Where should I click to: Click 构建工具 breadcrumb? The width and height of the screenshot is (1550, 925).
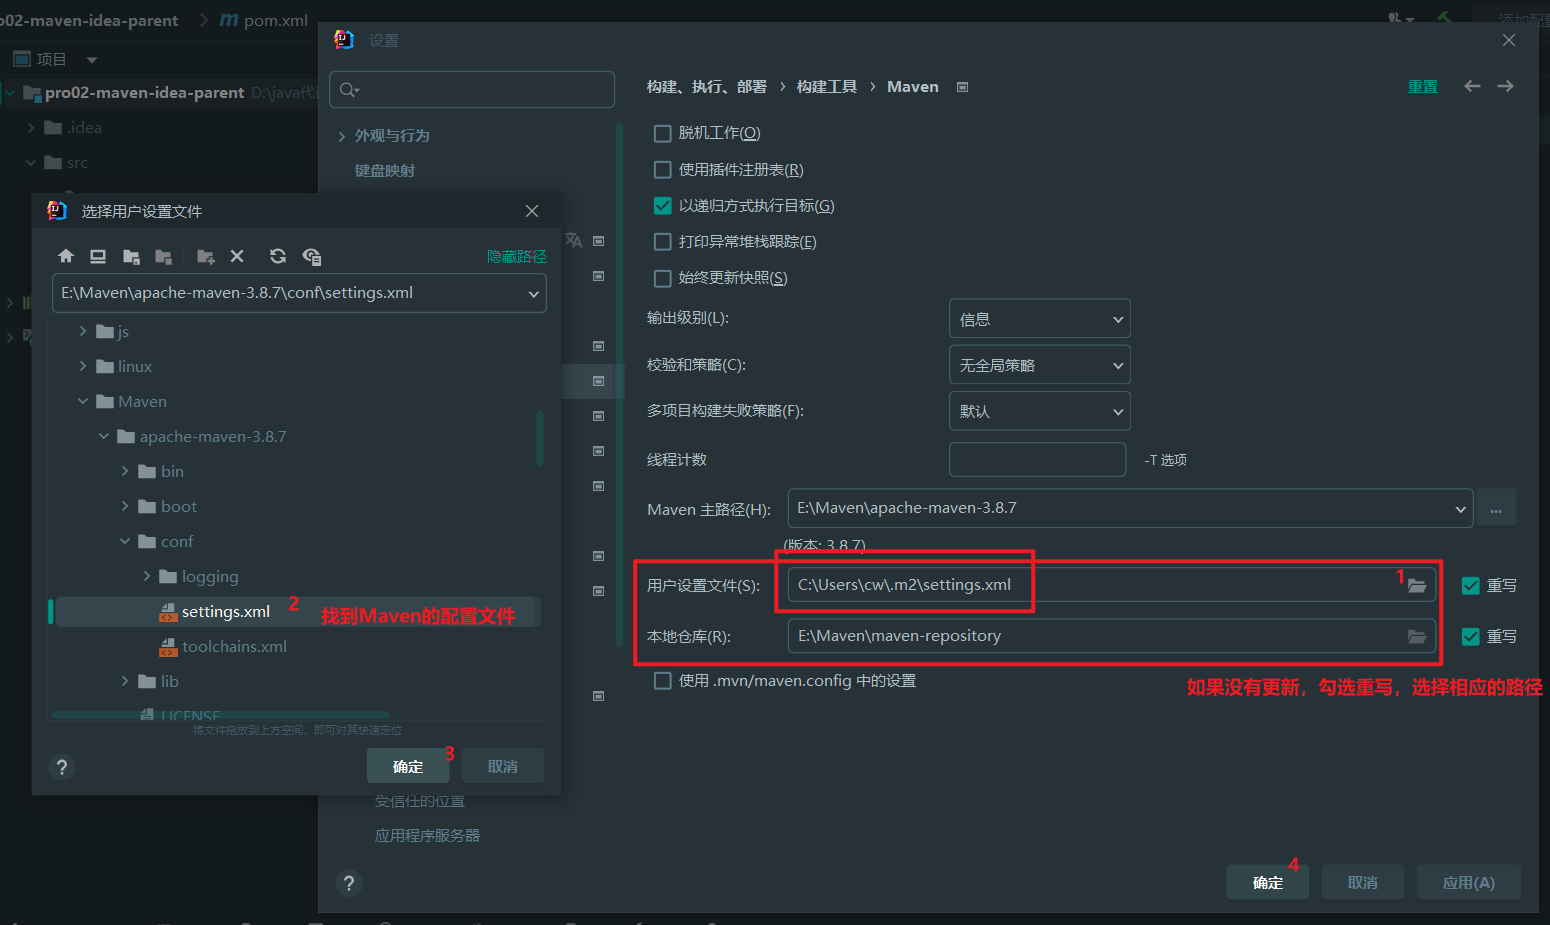827,87
